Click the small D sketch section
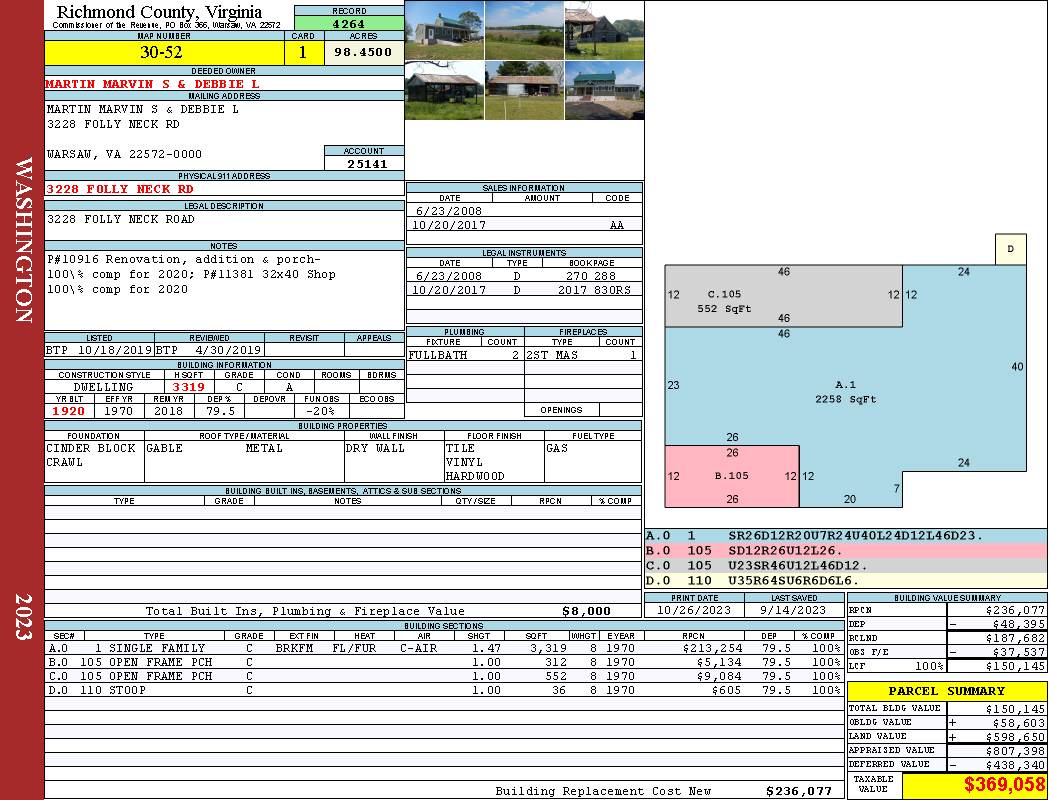This screenshot has width=1050, height=800. coord(1010,249)
